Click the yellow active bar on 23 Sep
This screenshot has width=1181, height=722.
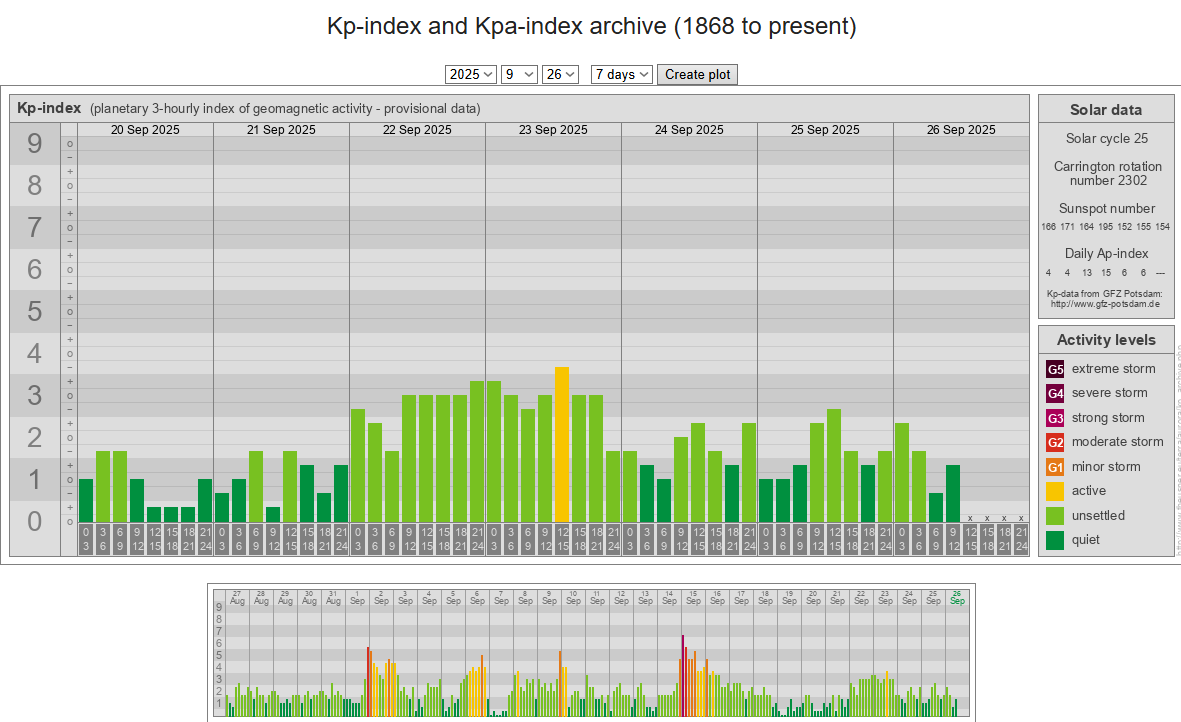pos(562,445)
